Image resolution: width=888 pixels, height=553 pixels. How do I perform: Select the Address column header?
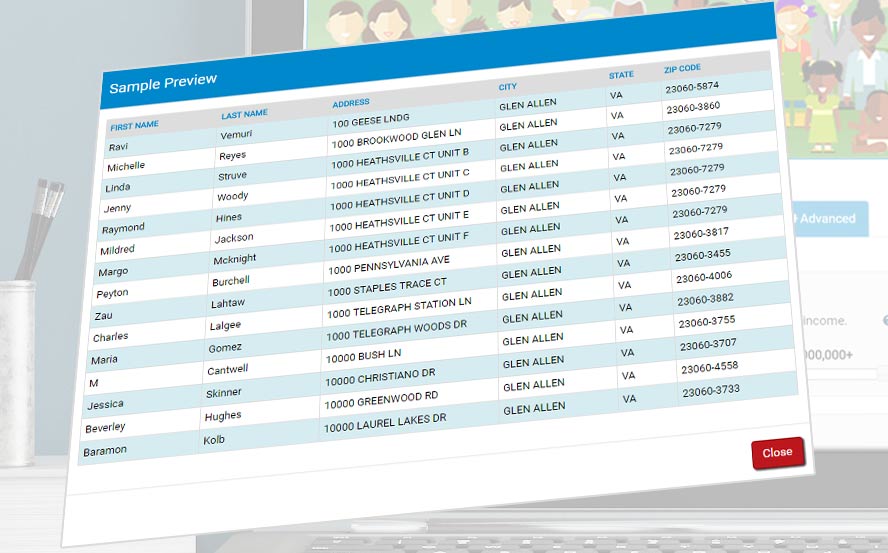click(x=351, y=103)
